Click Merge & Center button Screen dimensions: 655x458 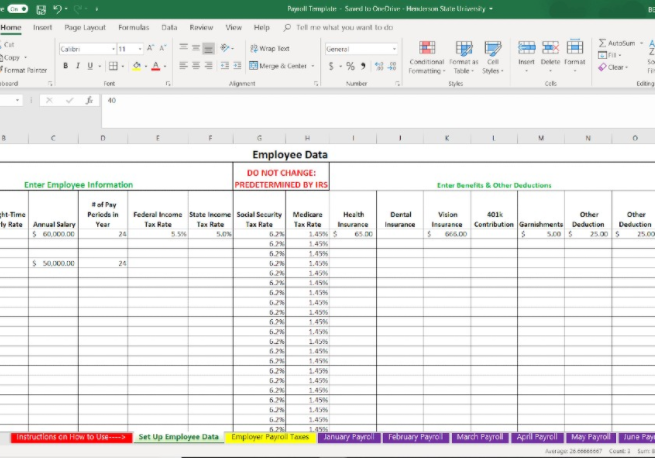pyautogui.click(x=278, y=66)
